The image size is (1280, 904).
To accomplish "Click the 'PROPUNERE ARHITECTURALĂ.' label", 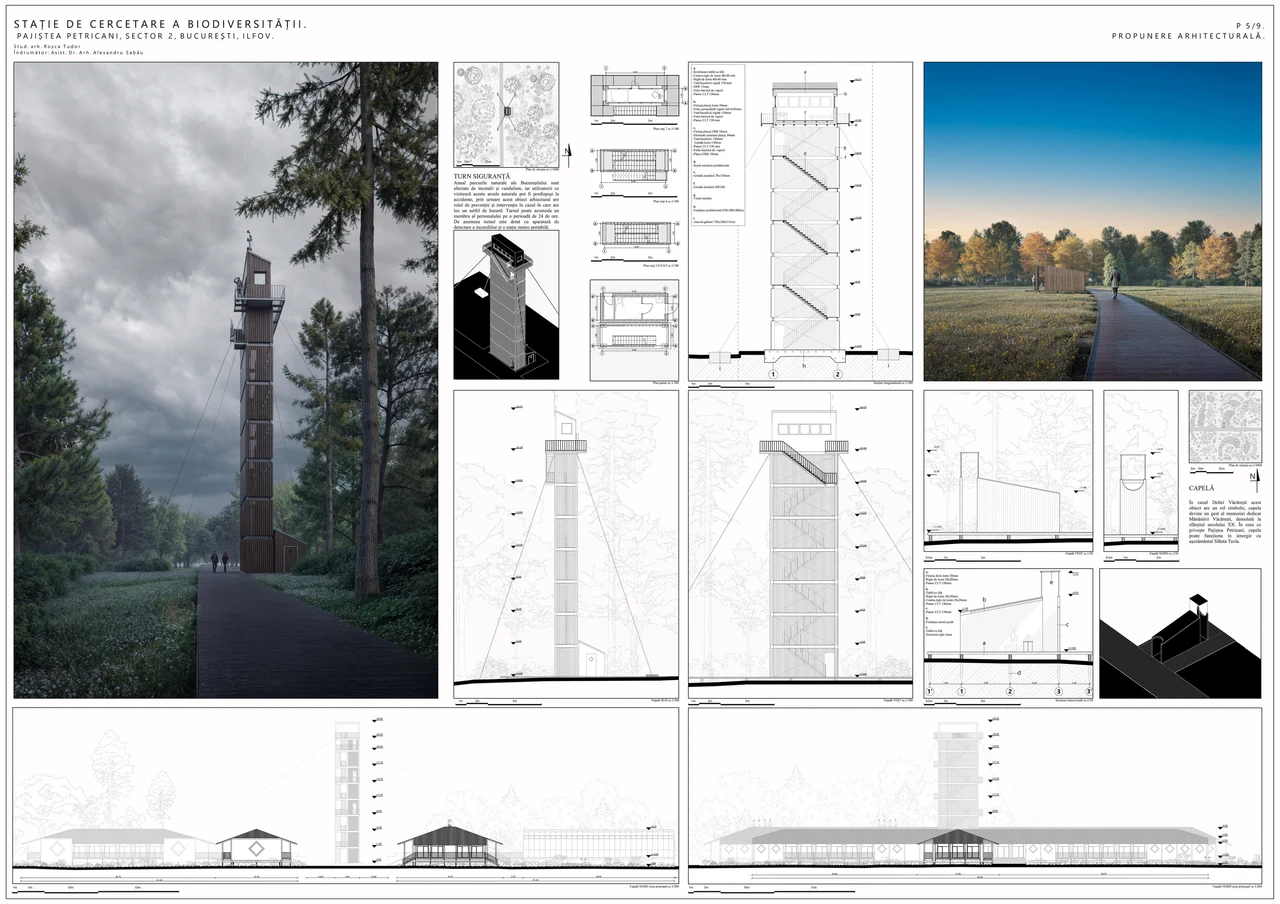I will point(1189,36).
